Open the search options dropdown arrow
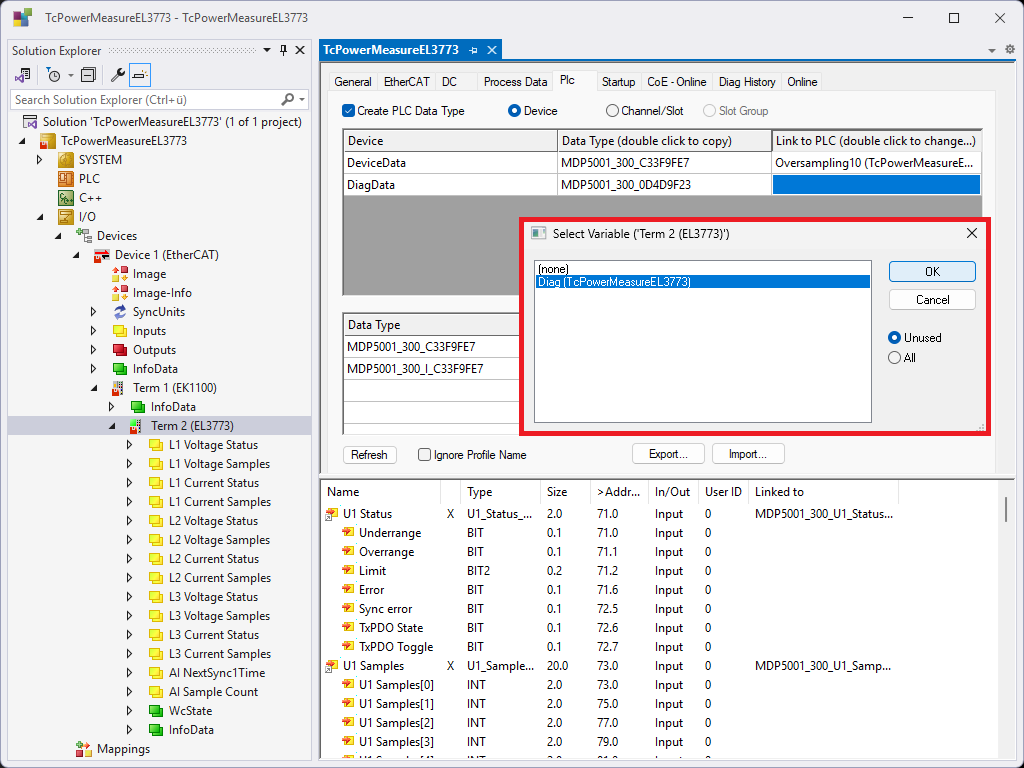 tap(302, 100)
